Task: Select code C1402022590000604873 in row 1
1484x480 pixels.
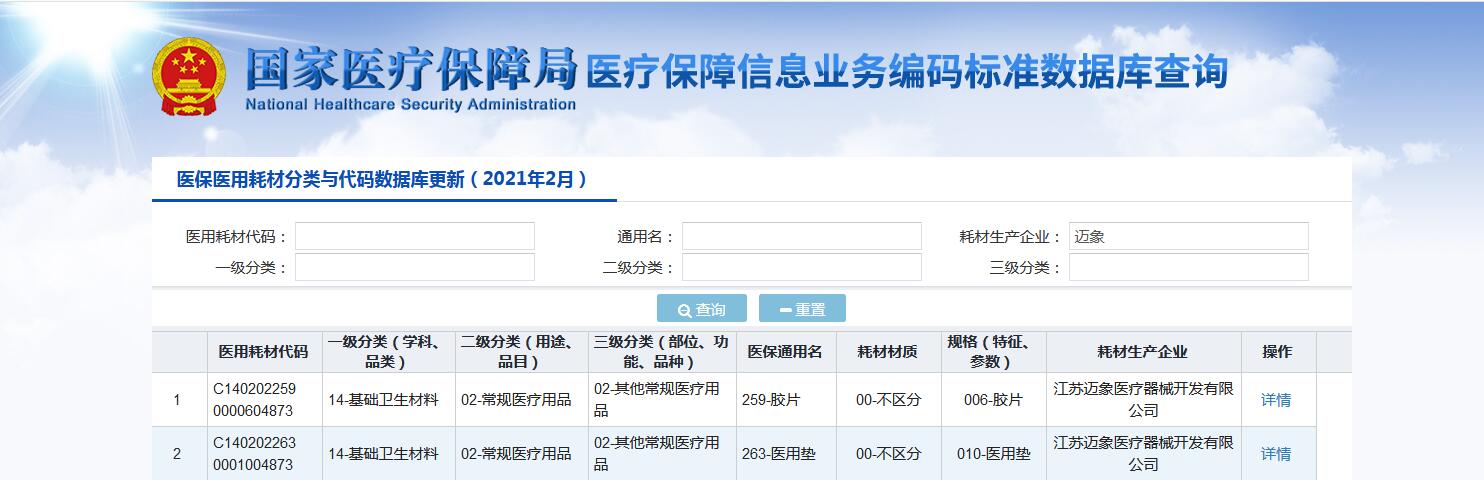Action: point(254,400)
